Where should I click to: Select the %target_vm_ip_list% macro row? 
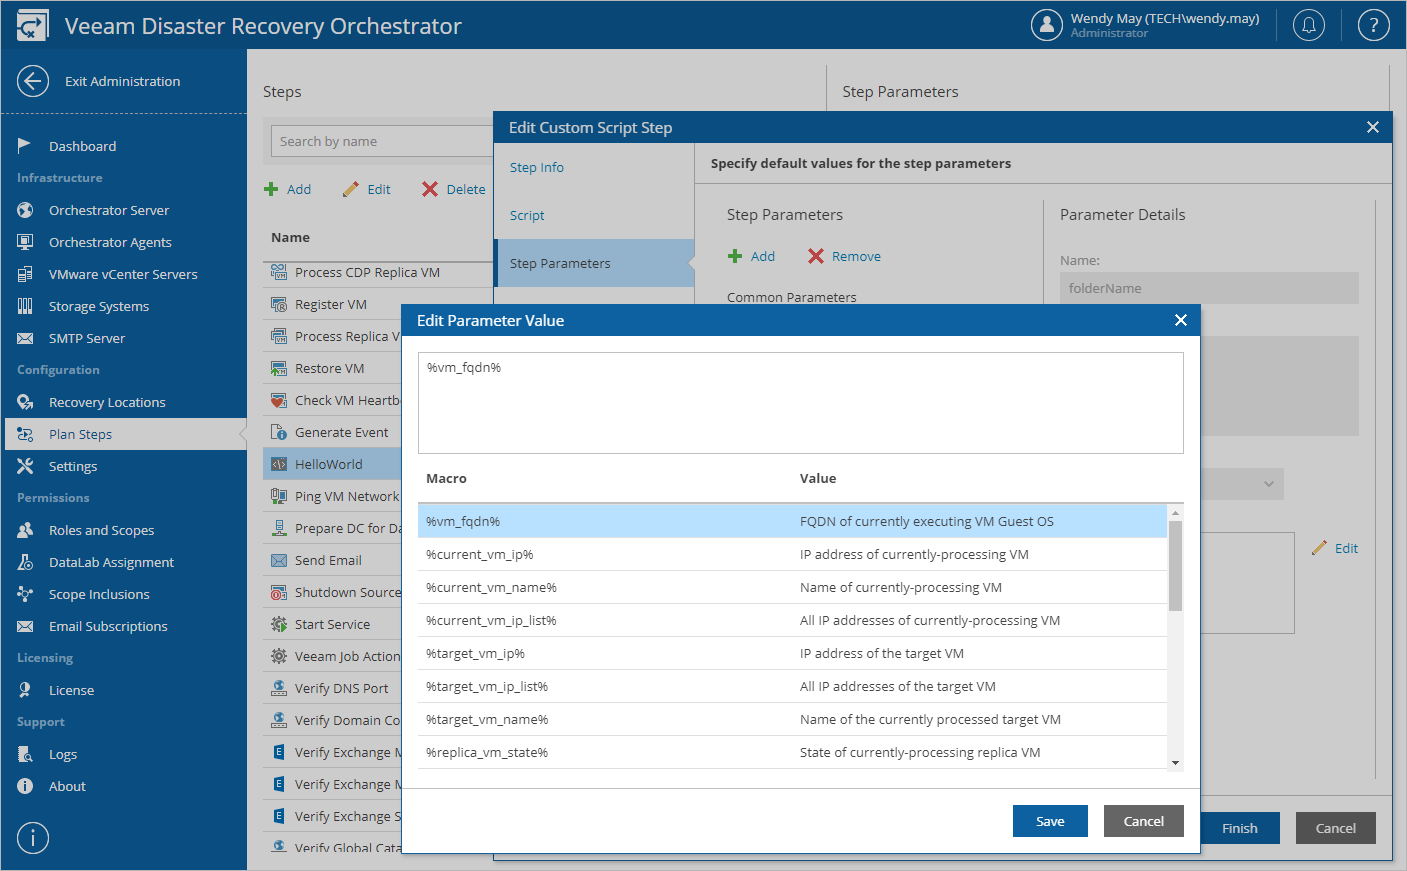(x=792, y=686)
